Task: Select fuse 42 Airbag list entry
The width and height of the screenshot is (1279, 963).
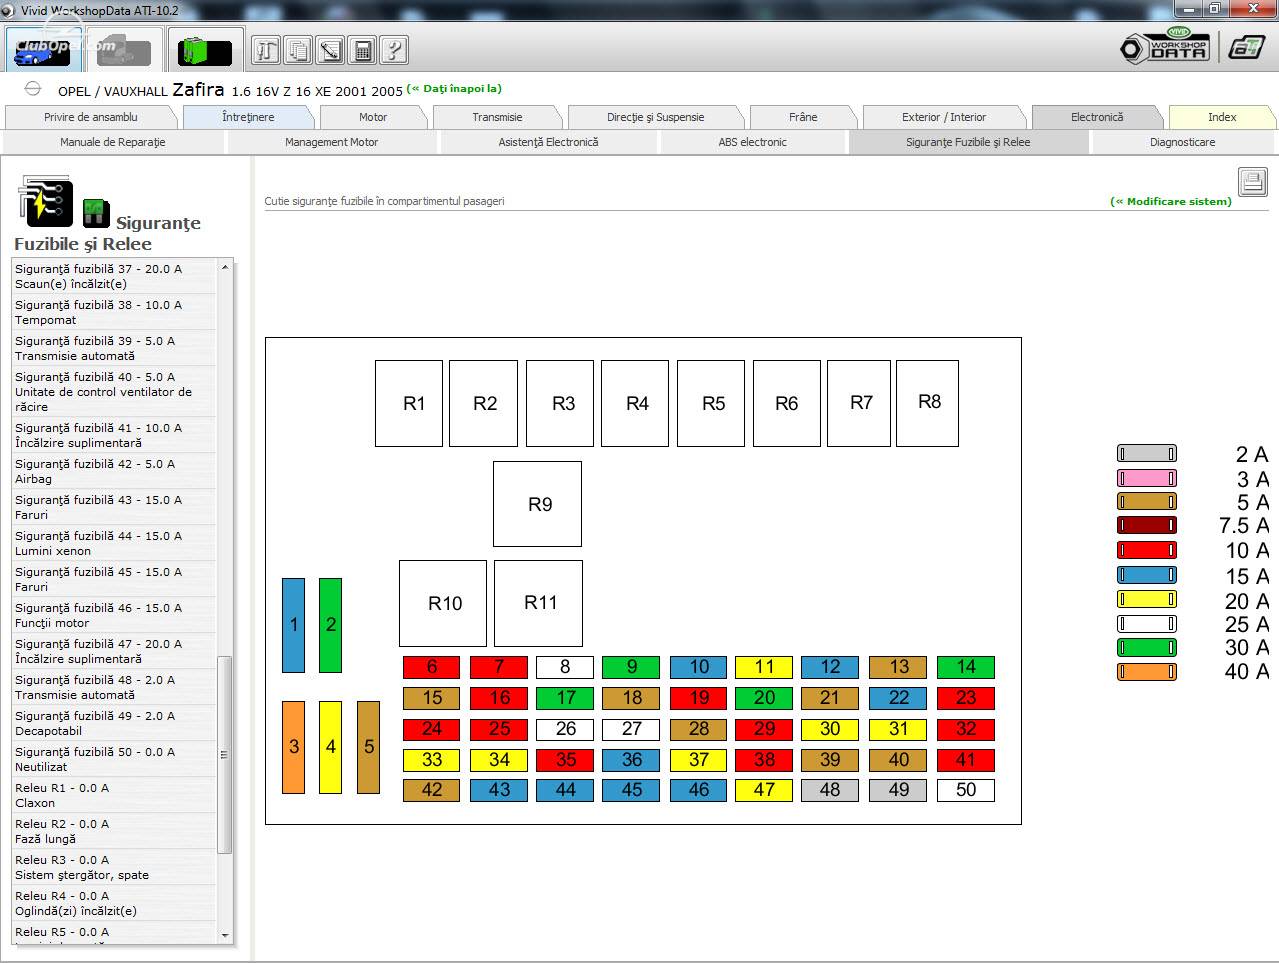Action: (x=114, y=471)
